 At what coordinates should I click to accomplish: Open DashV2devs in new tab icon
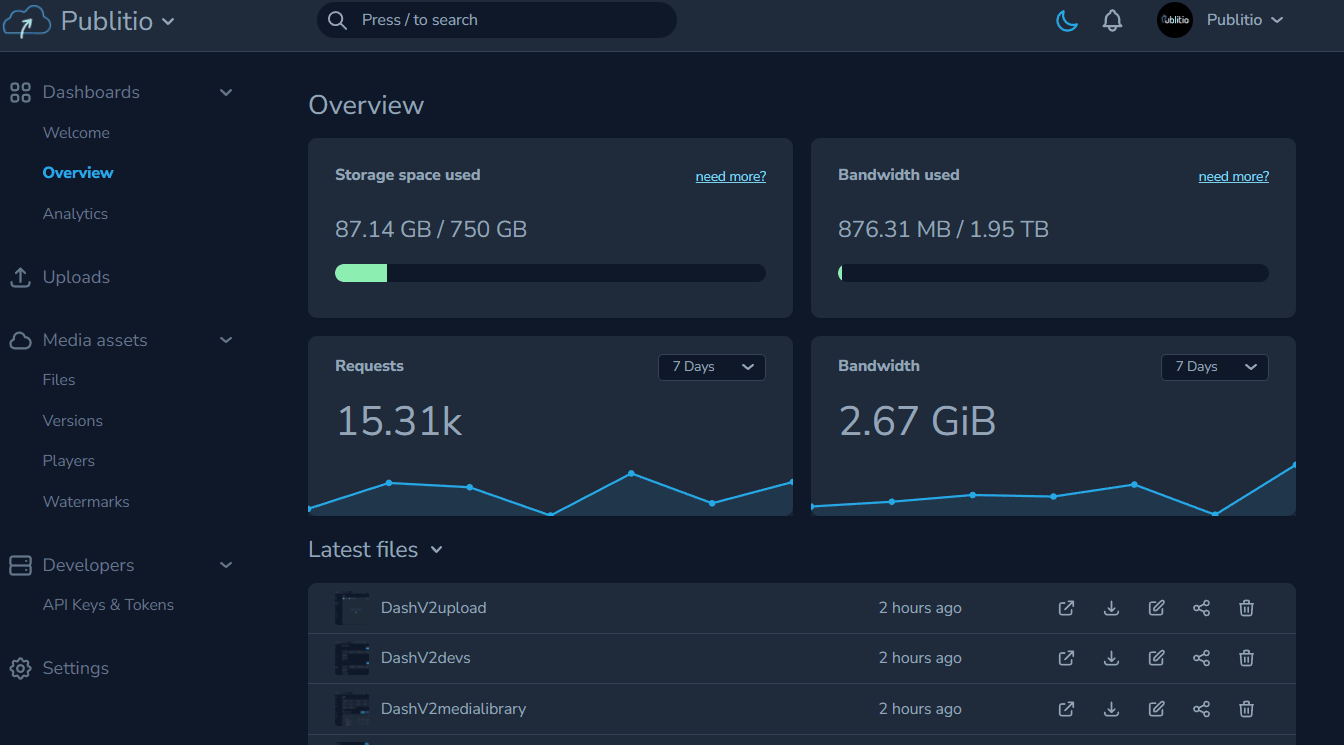[x=1067, y=658]
